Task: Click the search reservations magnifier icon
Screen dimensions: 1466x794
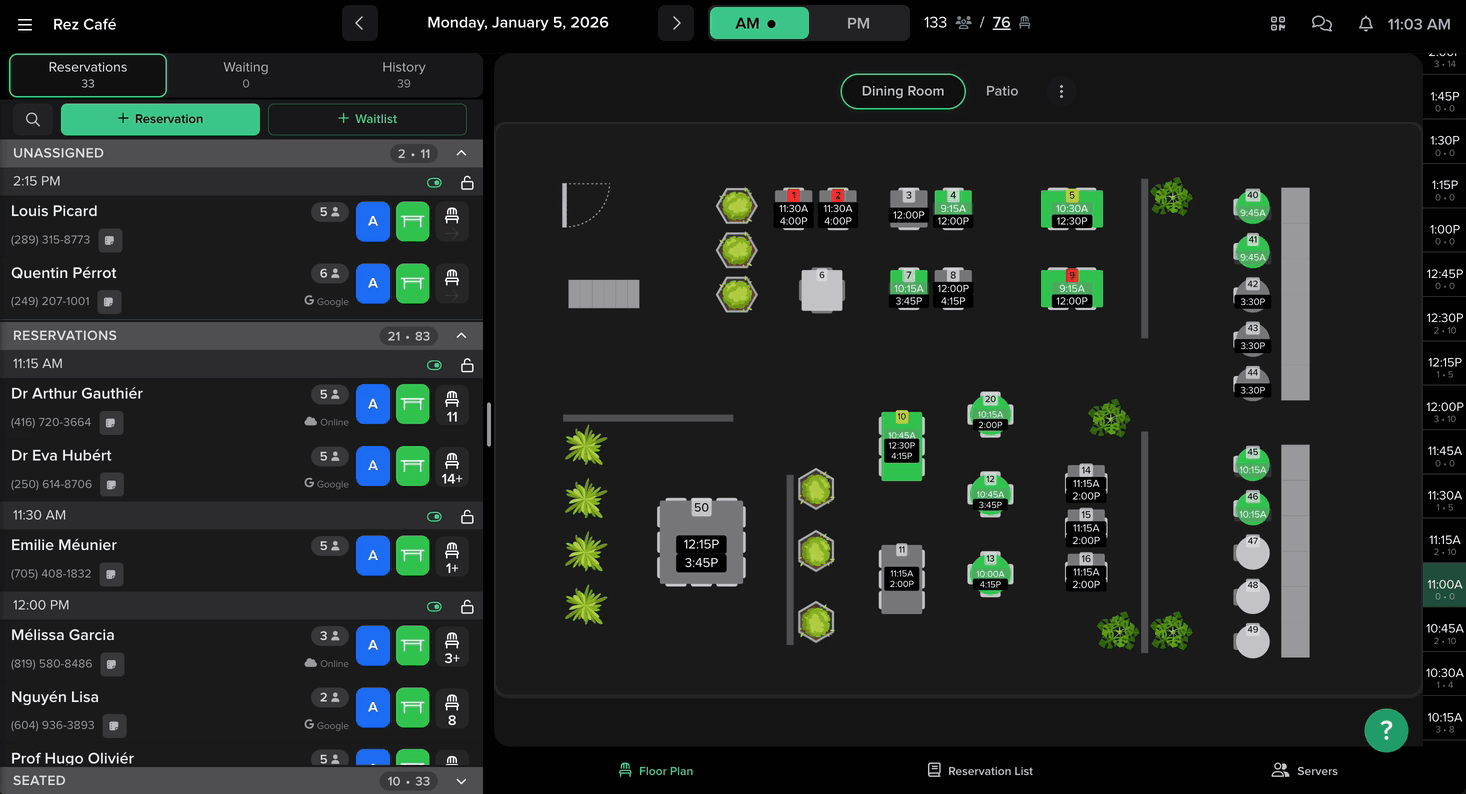Action: 33,119
